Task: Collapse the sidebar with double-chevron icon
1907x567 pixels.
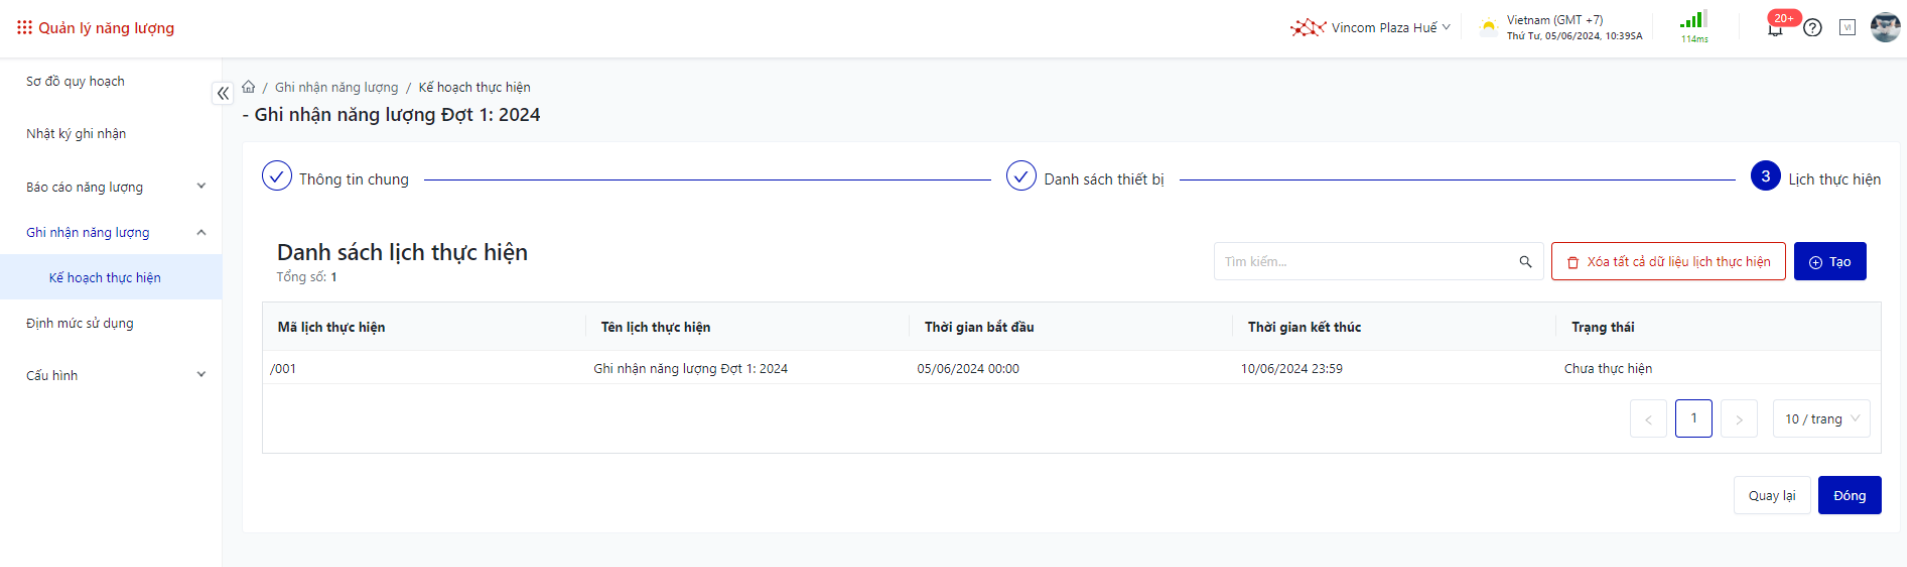Action: 223,93
